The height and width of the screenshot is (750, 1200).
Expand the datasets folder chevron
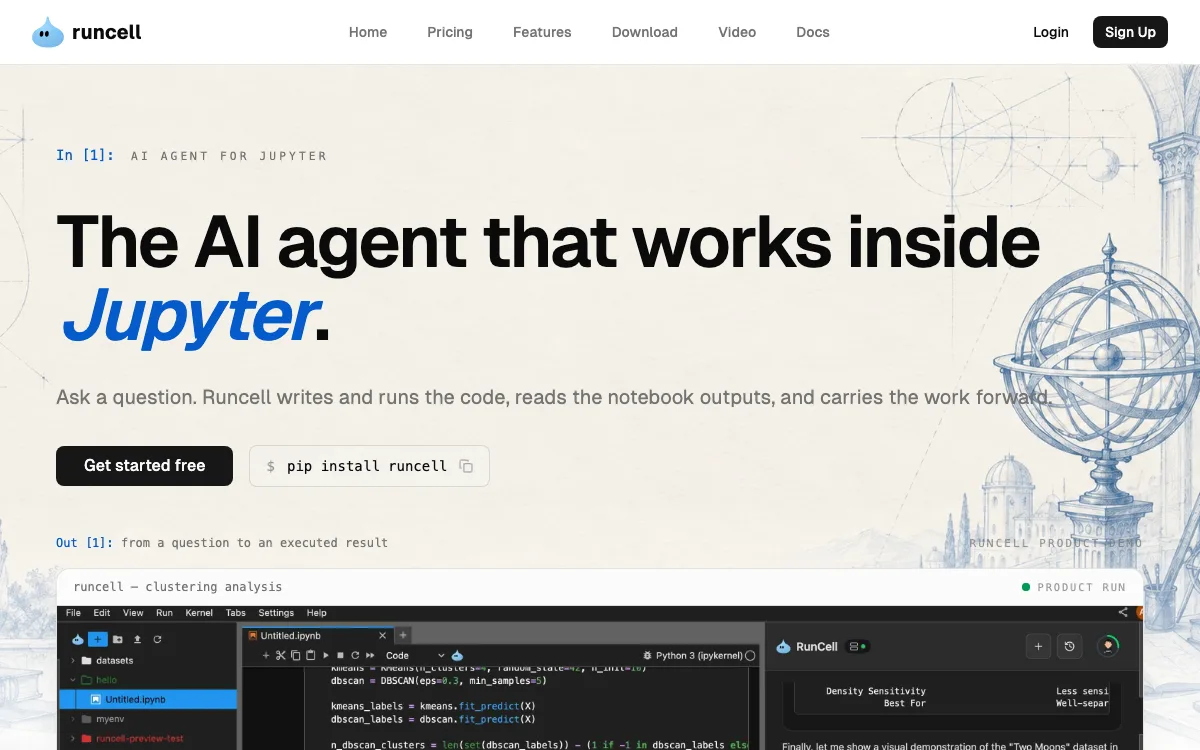73,661
